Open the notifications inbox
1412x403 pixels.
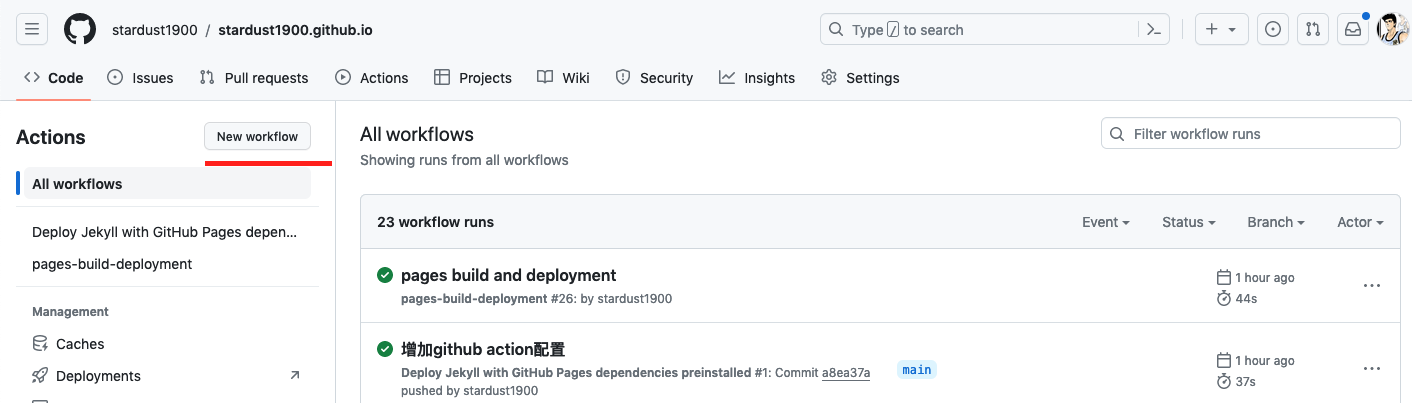1353,30
